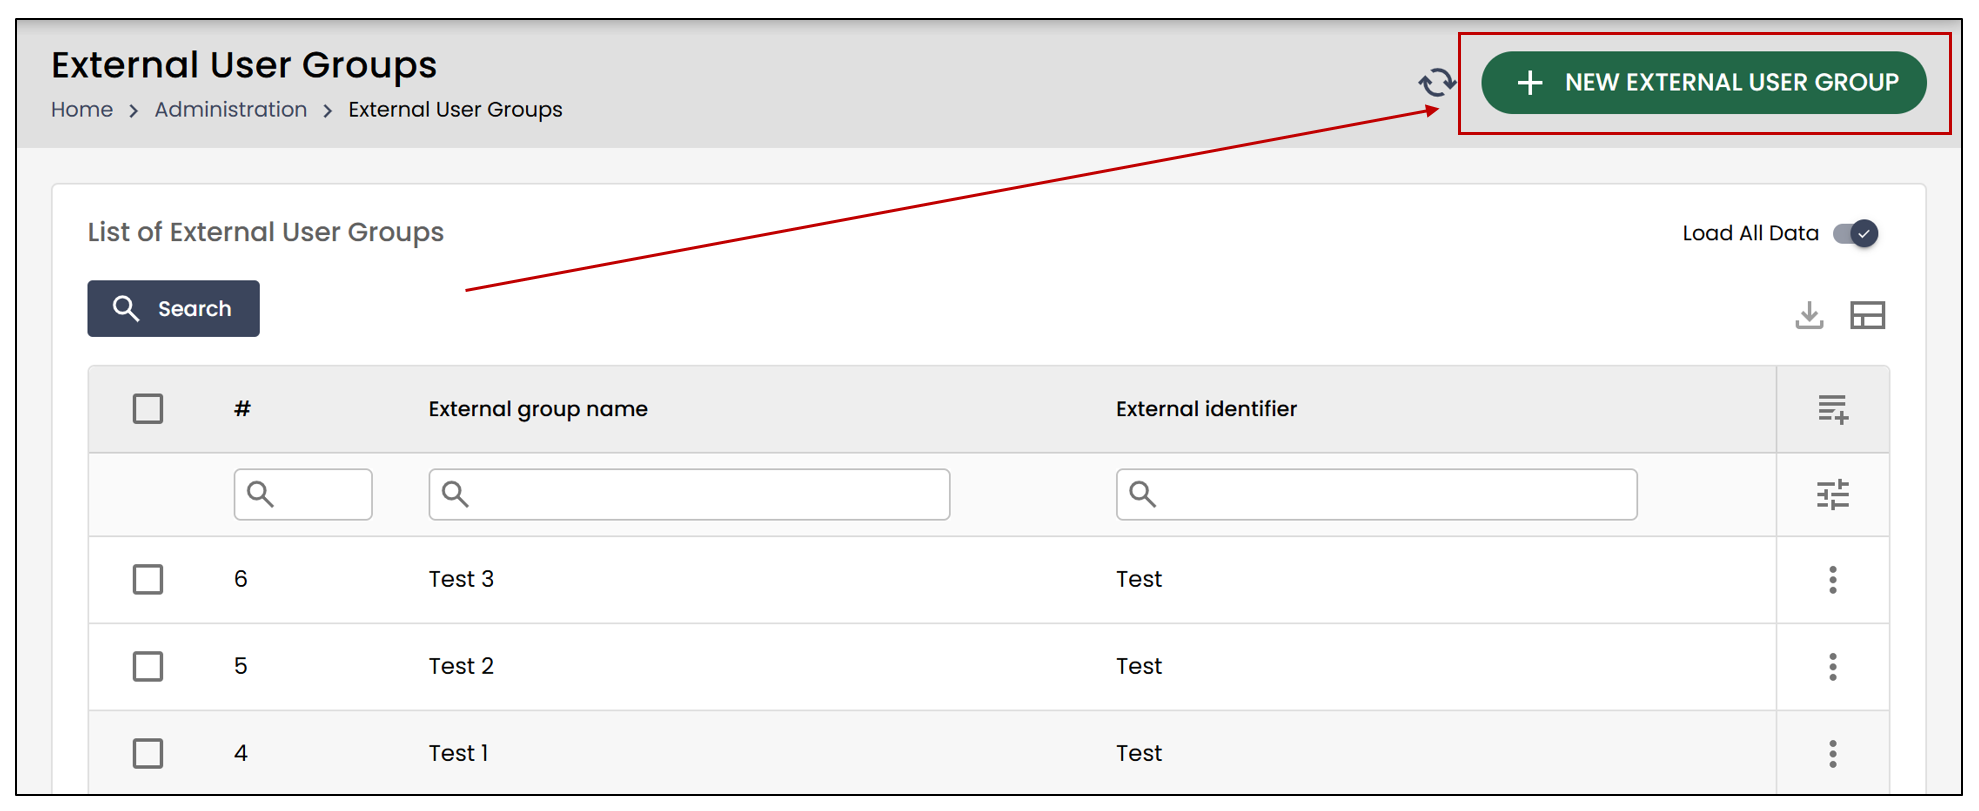This screenshot has height=811, width=1979.
Task: Check the checkbox for row 4
Action: pos(148,754)
